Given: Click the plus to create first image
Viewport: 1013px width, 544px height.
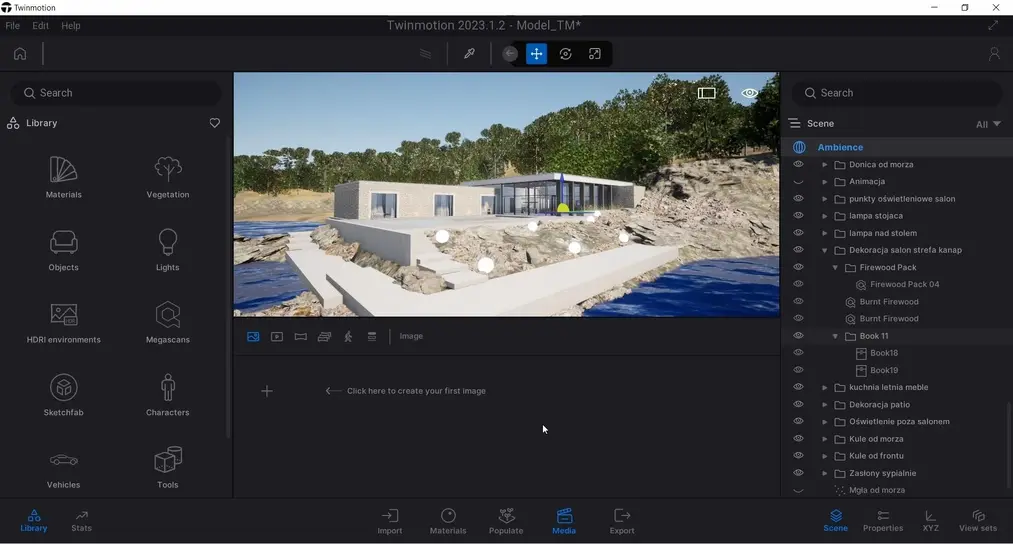Looking at the screenshot, I should (x=267, y=391).
